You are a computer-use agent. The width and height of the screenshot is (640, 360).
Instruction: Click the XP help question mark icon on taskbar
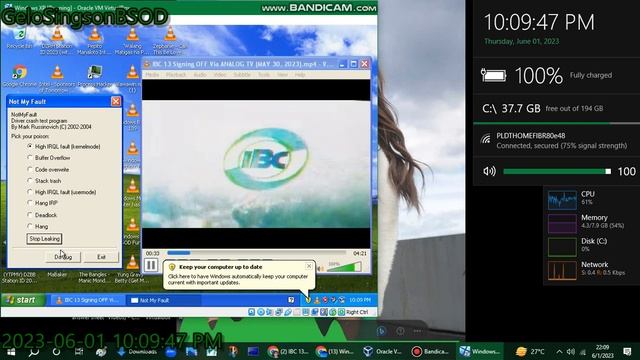291,300
